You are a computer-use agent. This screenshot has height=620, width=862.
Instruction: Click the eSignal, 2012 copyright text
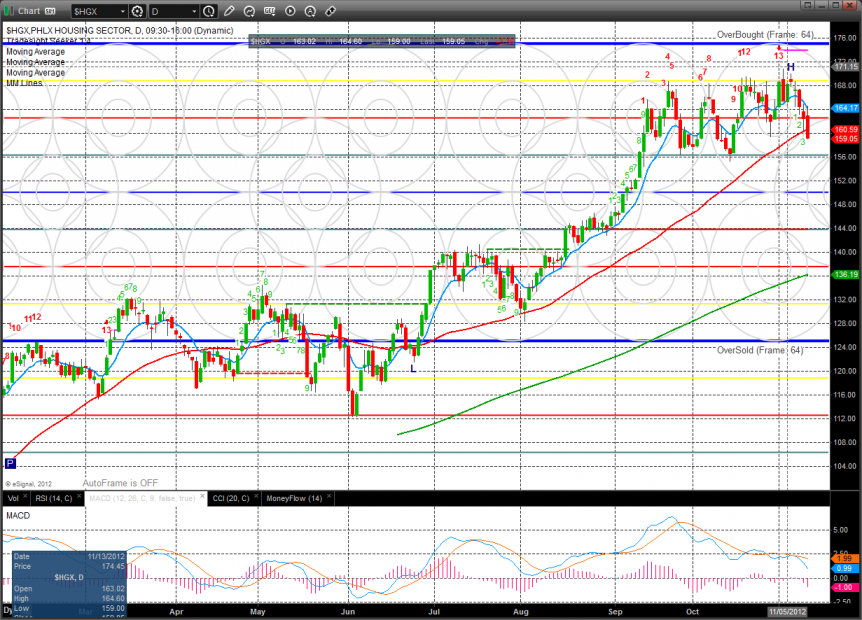29,484
